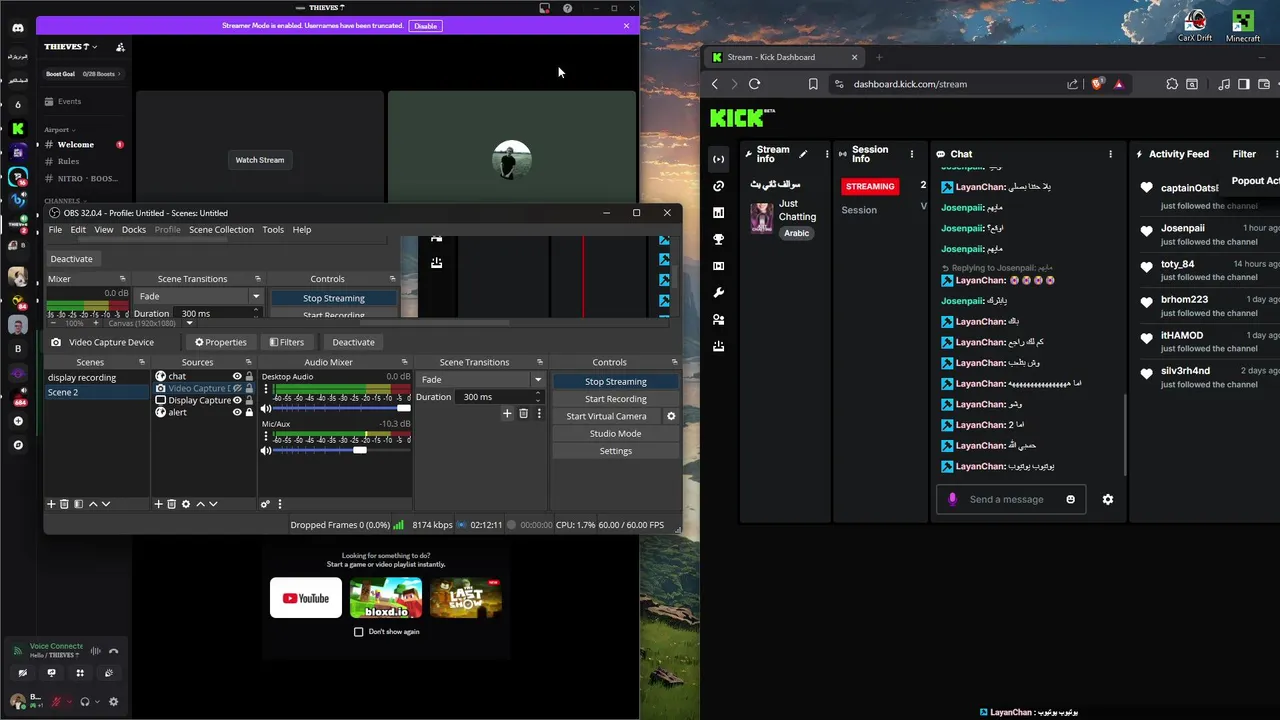
Task: Toggle visibility of Display Capture source
Action: point(237,400)
